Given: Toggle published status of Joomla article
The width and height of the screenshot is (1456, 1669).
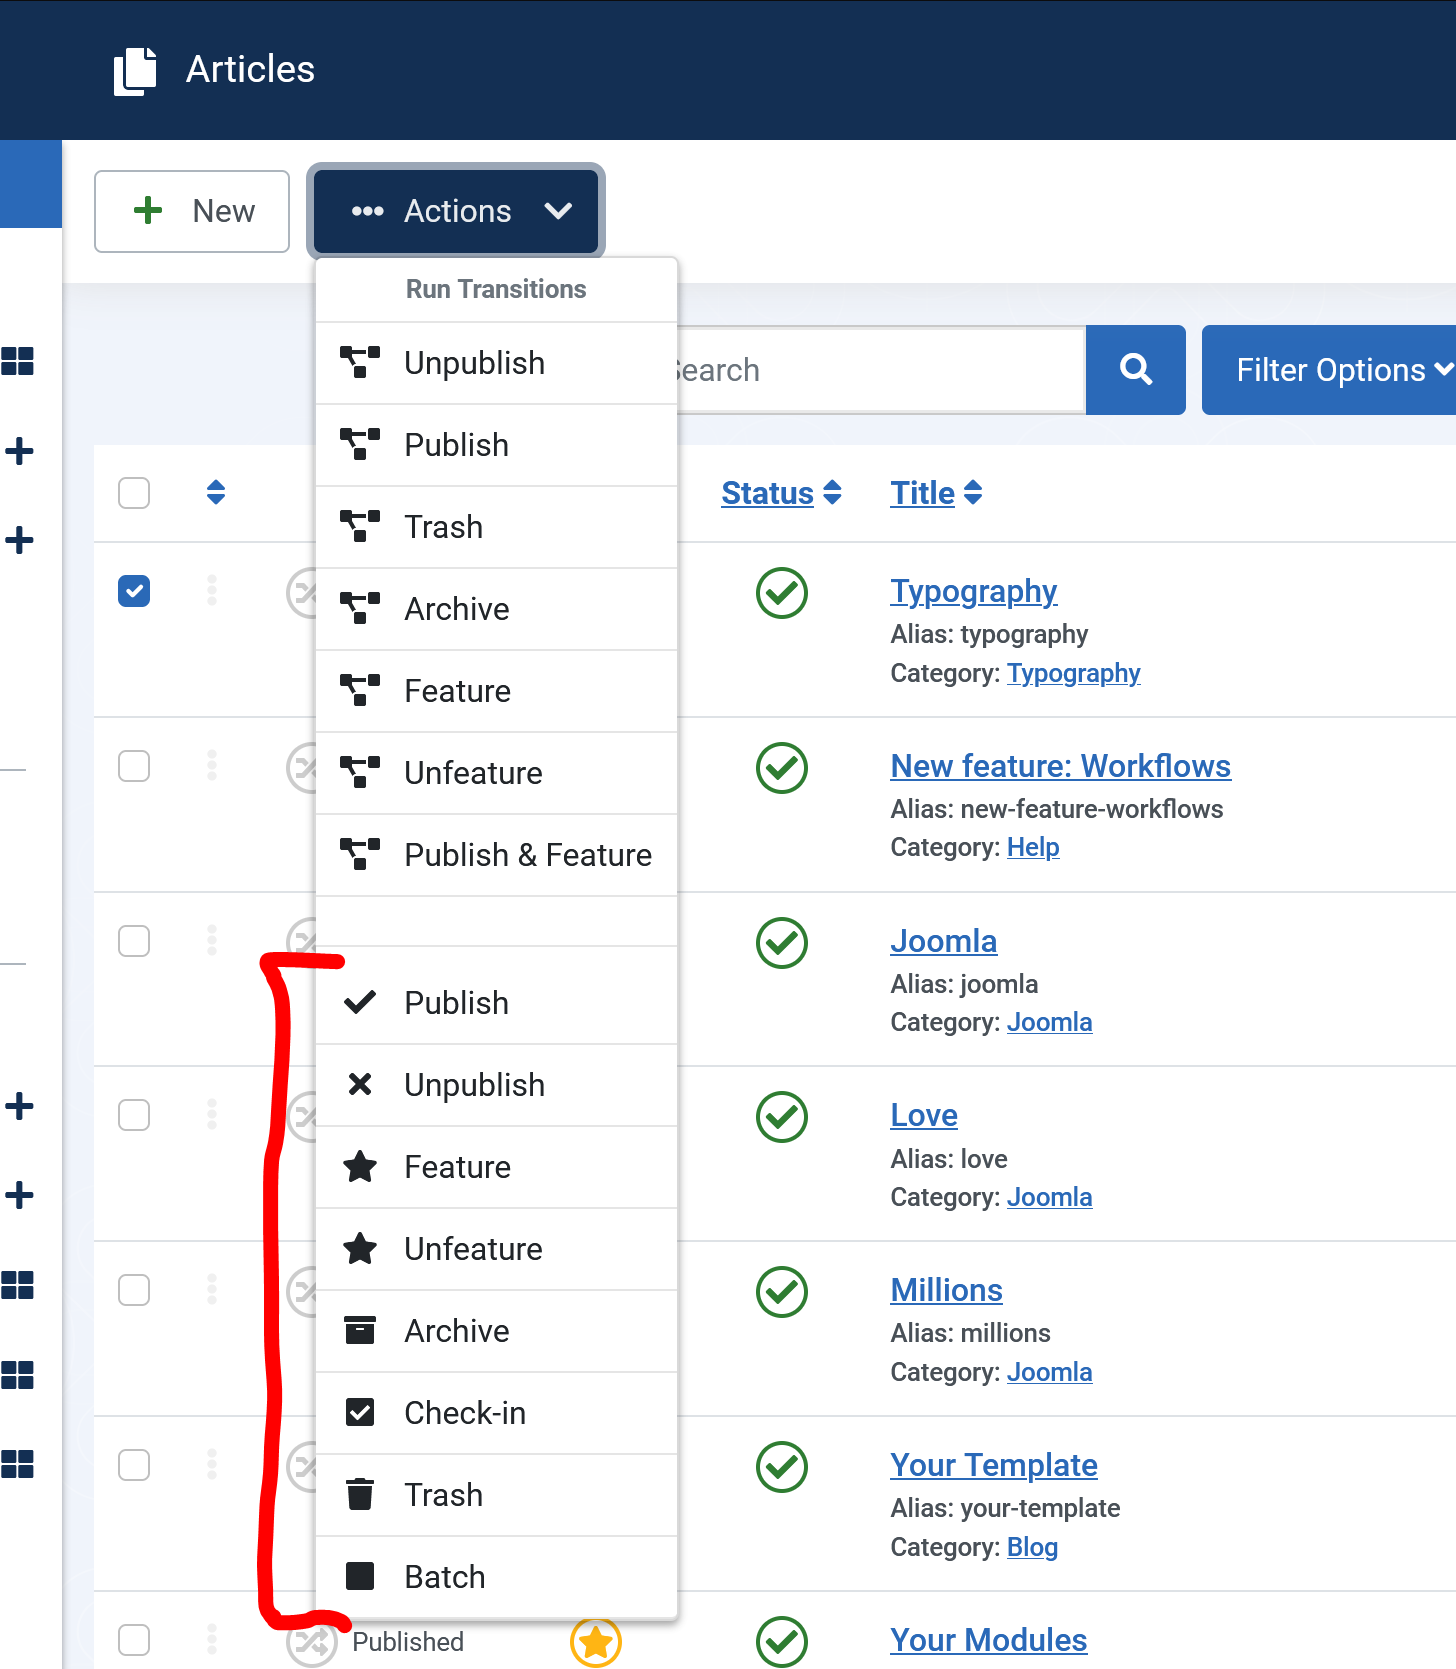Looking at the screenshot, I should pyautogui.click(x=782, y=943).
